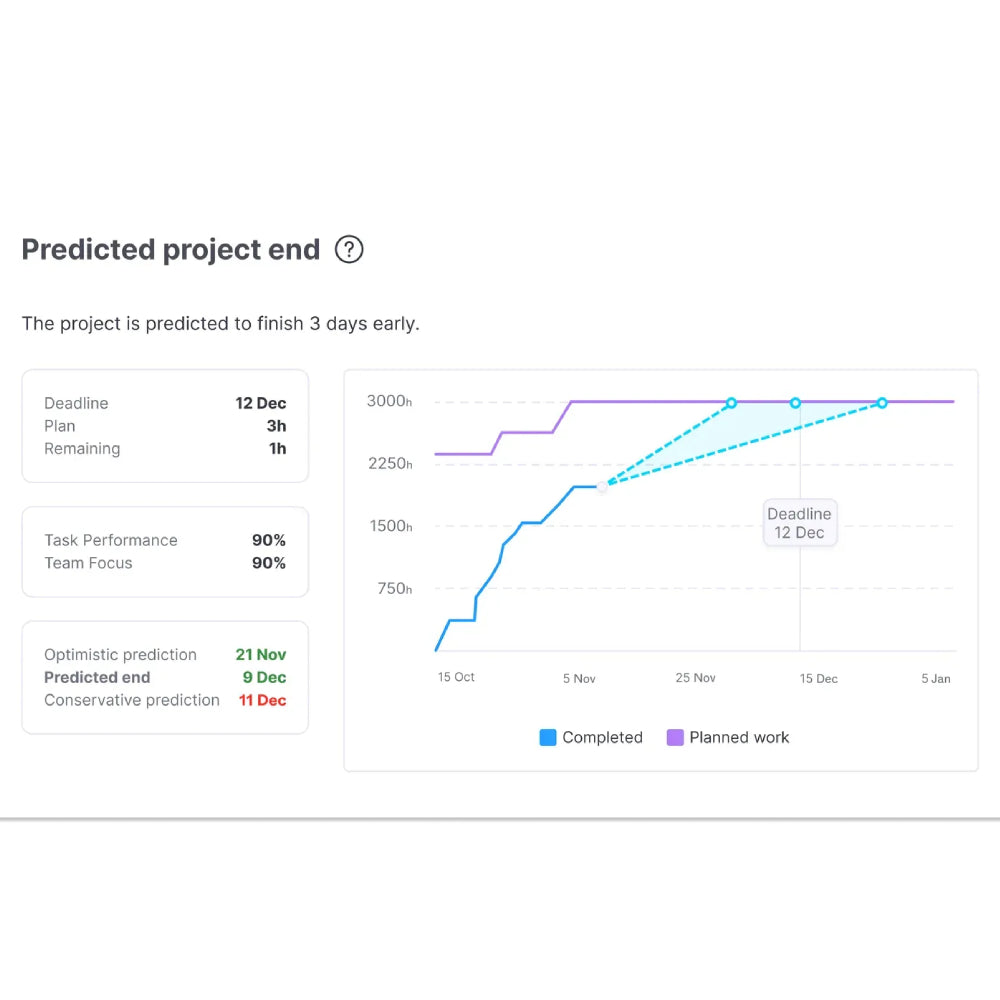Click the Predicted end 9 Dec date
This screenshot has width=1000, height=1000.
tap(264, 678)
